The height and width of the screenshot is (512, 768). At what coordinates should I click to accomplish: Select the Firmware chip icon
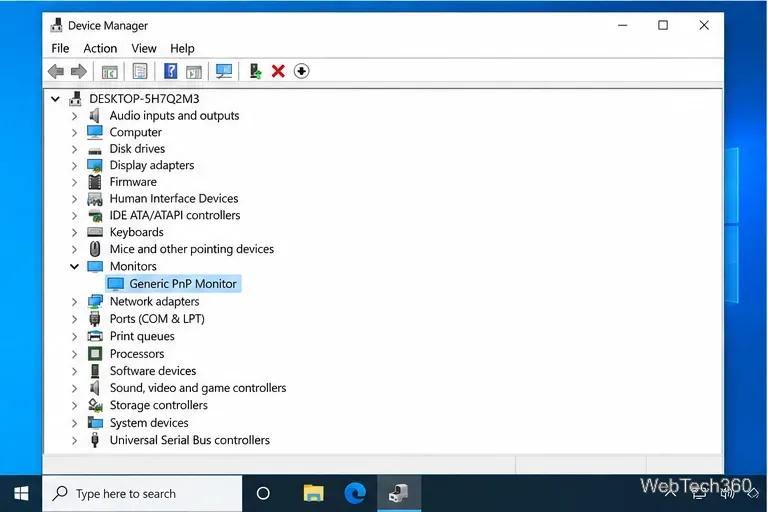pos(95,182)
